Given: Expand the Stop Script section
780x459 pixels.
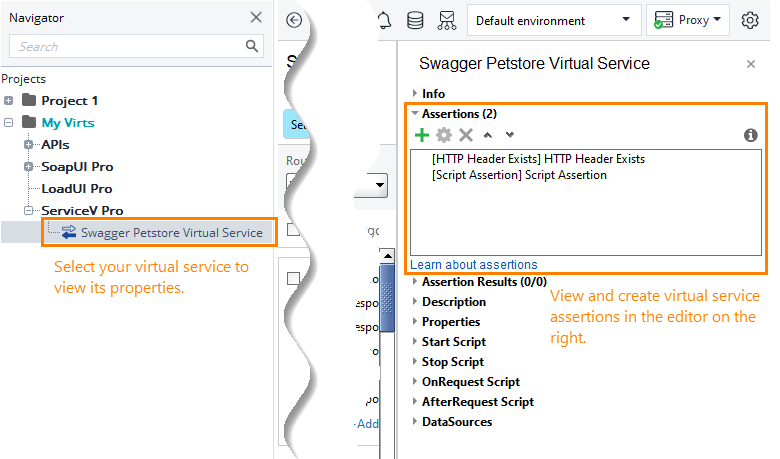Looking at the screenshot, I should 414,361.
